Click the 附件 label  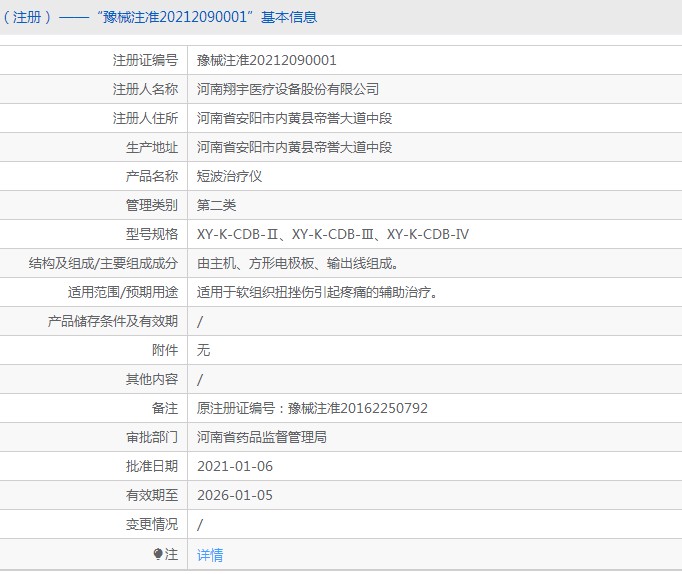165,350
